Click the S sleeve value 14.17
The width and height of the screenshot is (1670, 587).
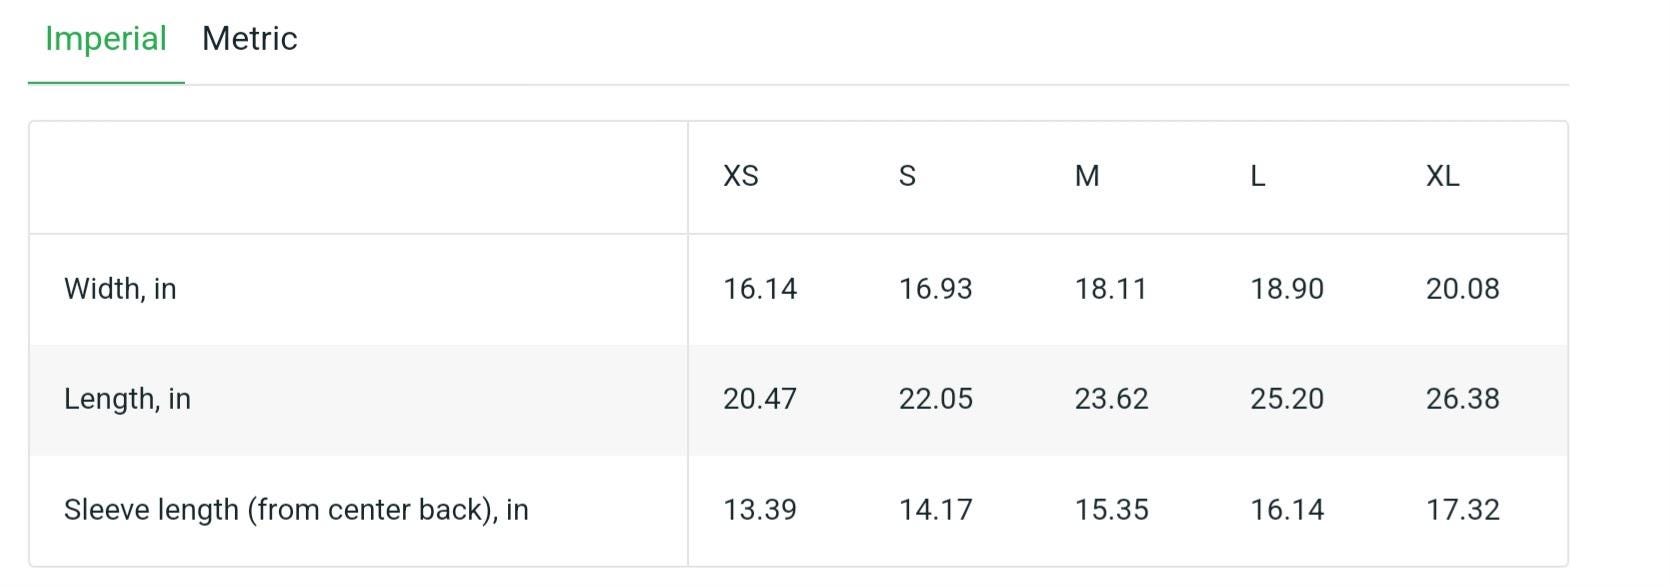936,510
